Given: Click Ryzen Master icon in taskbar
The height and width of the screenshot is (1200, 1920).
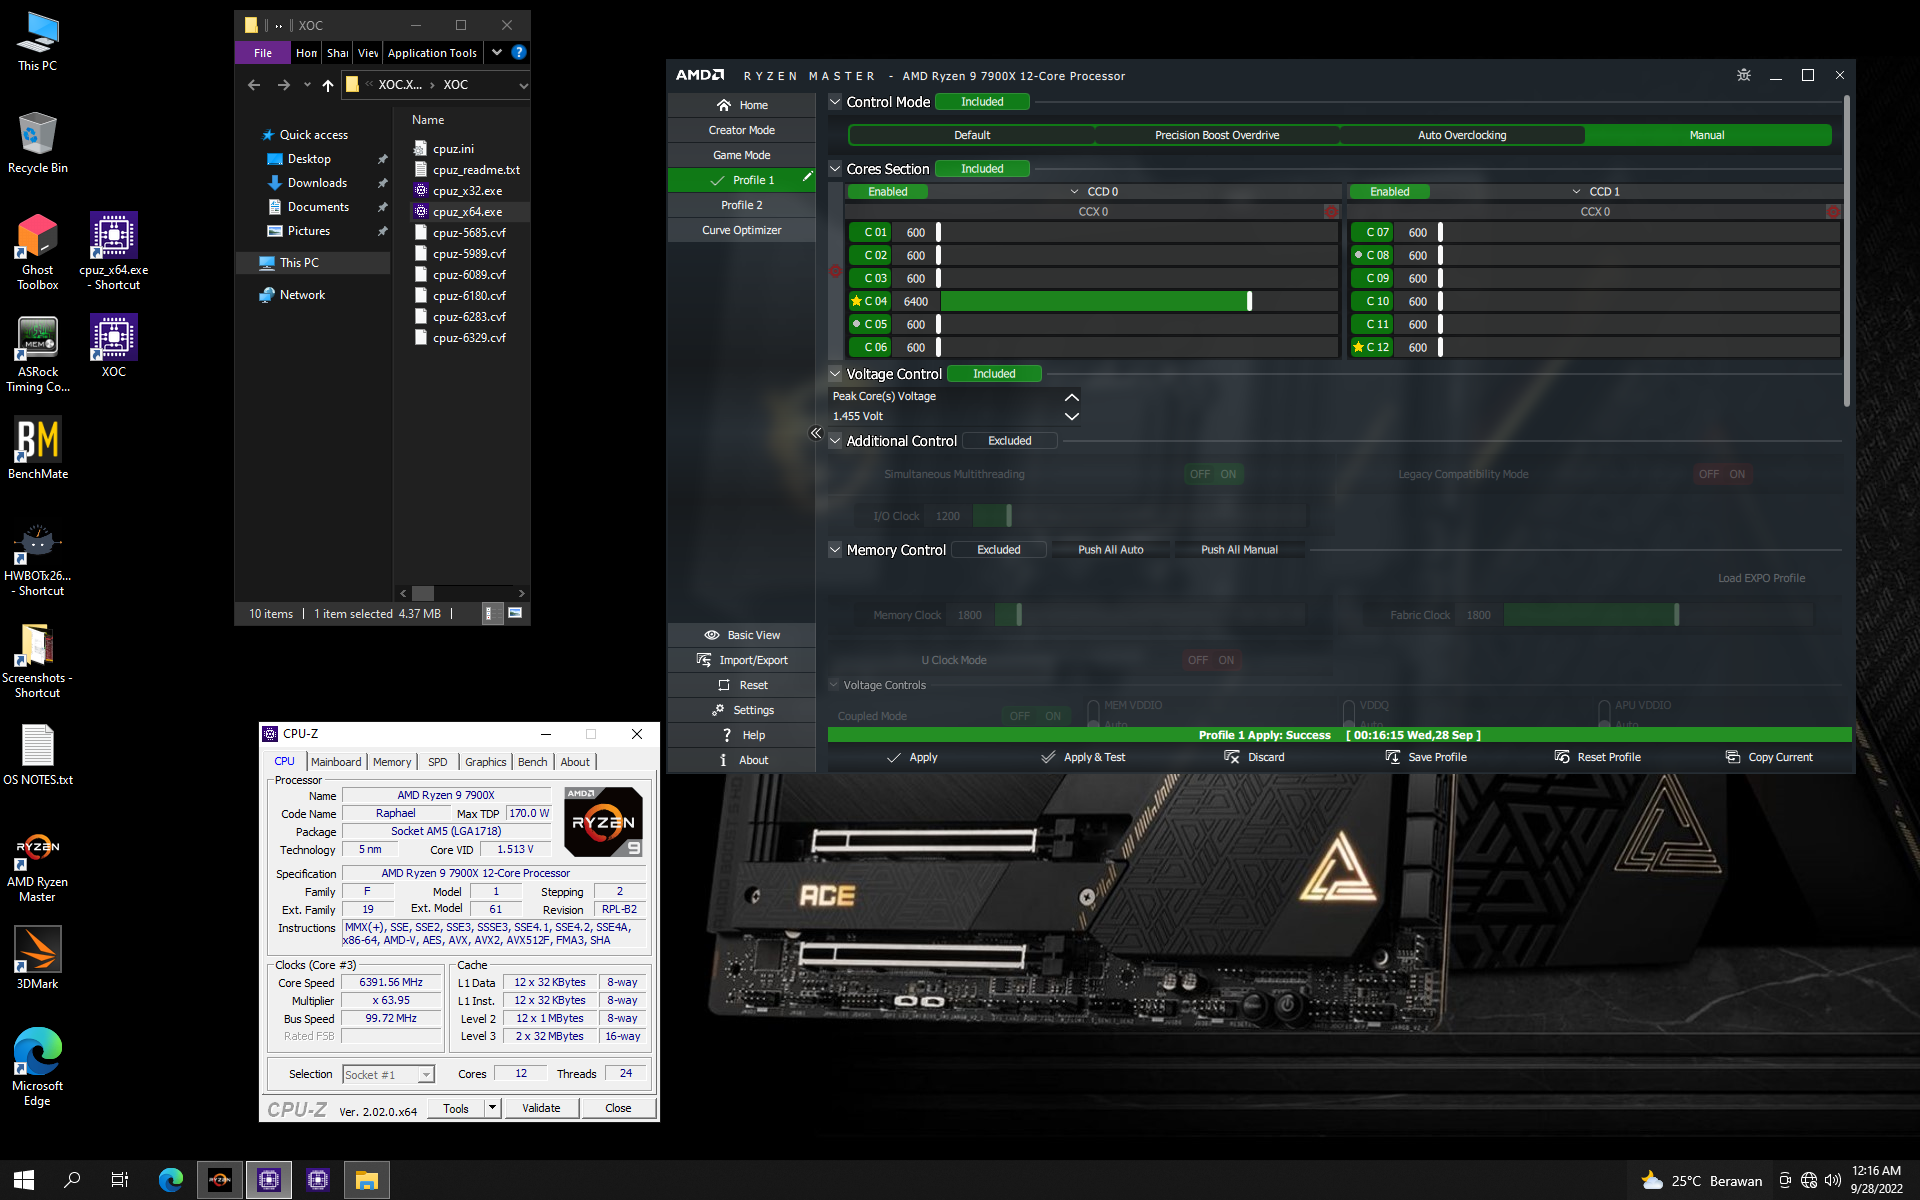Looking at the screenshot, I should (219, 1180).
